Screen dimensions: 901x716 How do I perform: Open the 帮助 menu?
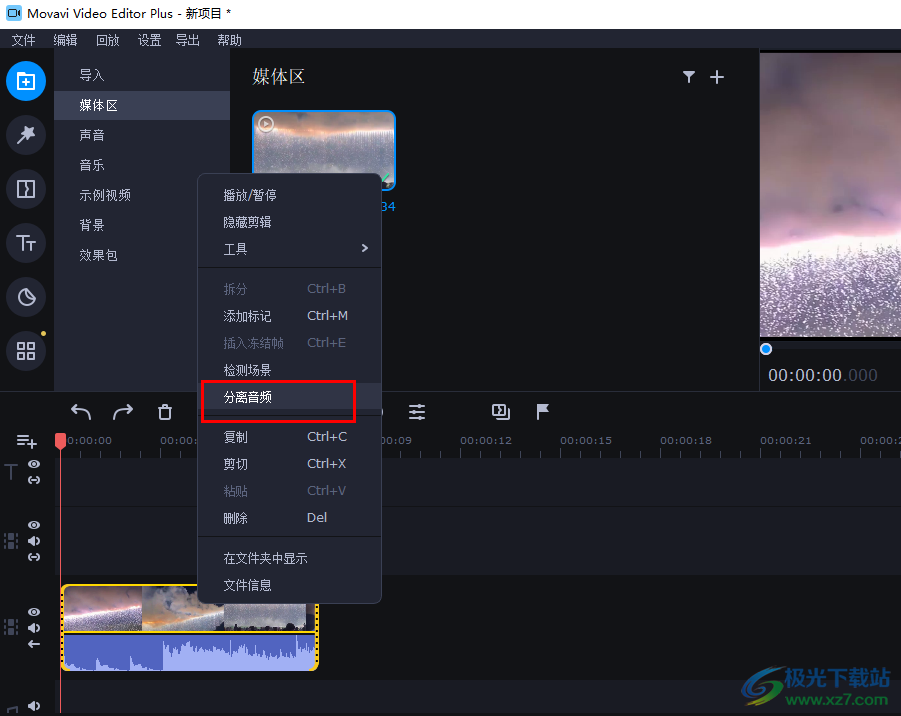[229, 40]
